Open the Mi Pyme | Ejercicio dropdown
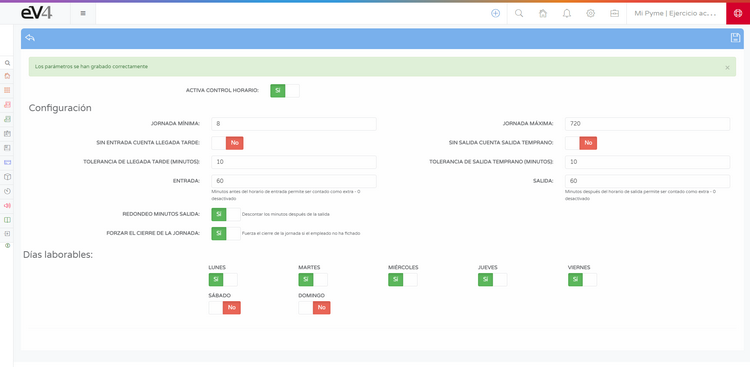This screenshot has height=367, width=750. tap(675, 13)
